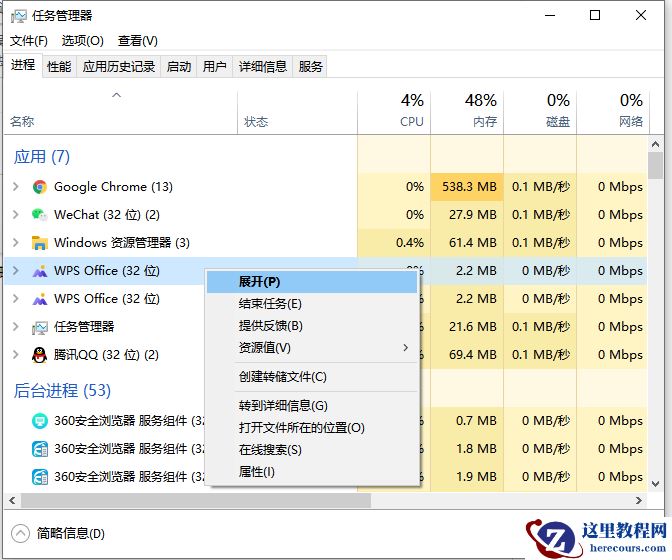Choose 提供反馈(B) in the context menu
Screen dimensions: 672x560
(x=312, y=326)
